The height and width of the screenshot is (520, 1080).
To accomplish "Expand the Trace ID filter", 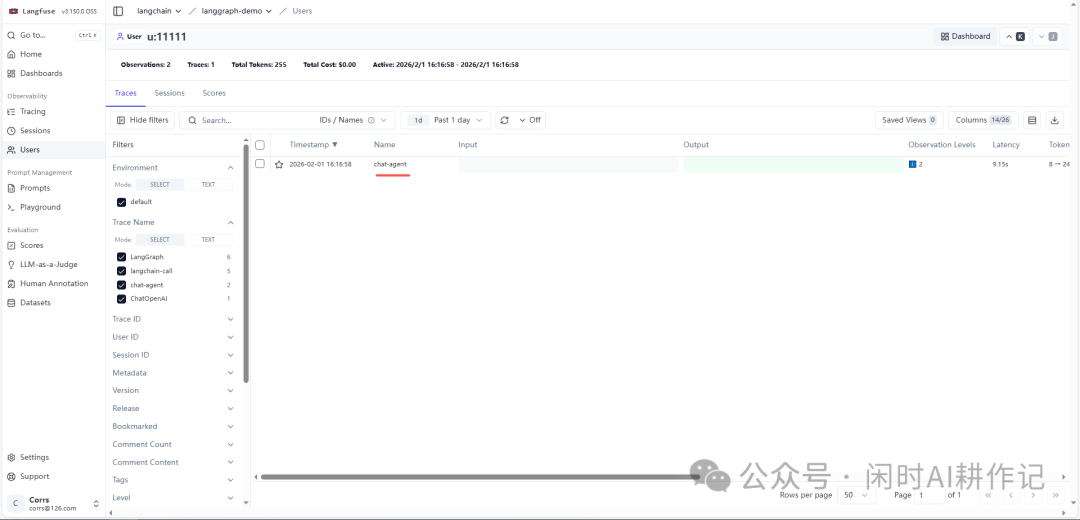I will point(173,320).
